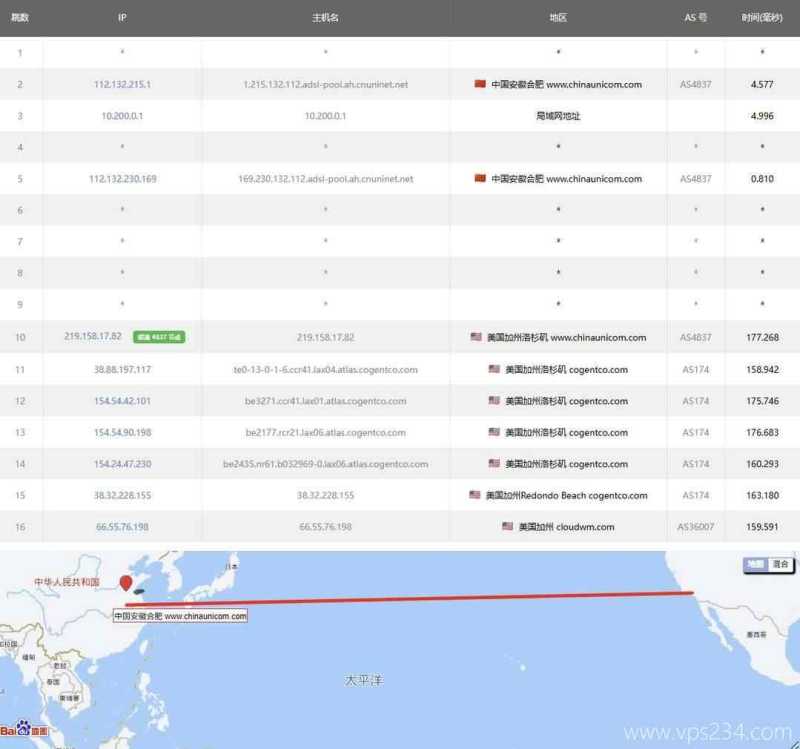Click the 主机名 column header
800x749 pixels.
point(325,18)
